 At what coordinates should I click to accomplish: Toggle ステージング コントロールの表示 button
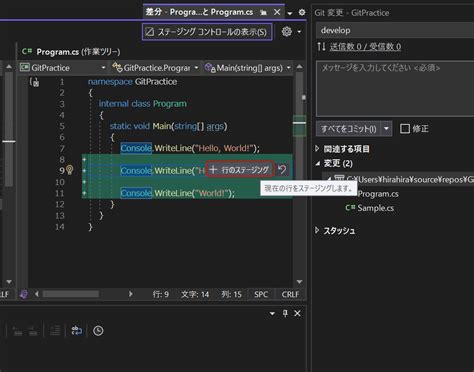[x=207, y=32]
